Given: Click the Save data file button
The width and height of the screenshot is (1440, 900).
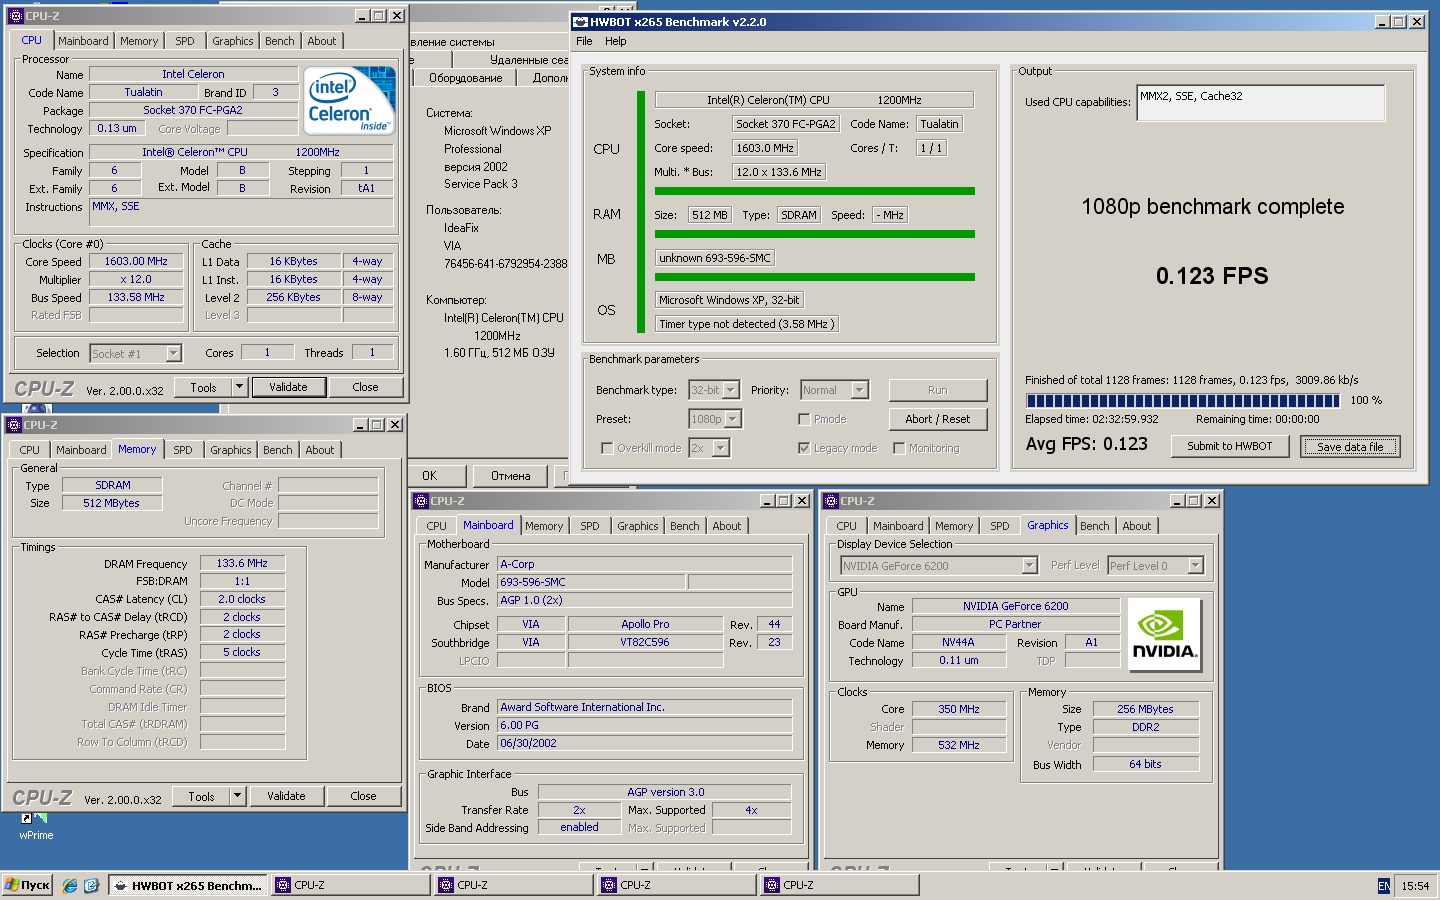Looking at the screenshot, I should [x=1350, y=446].
